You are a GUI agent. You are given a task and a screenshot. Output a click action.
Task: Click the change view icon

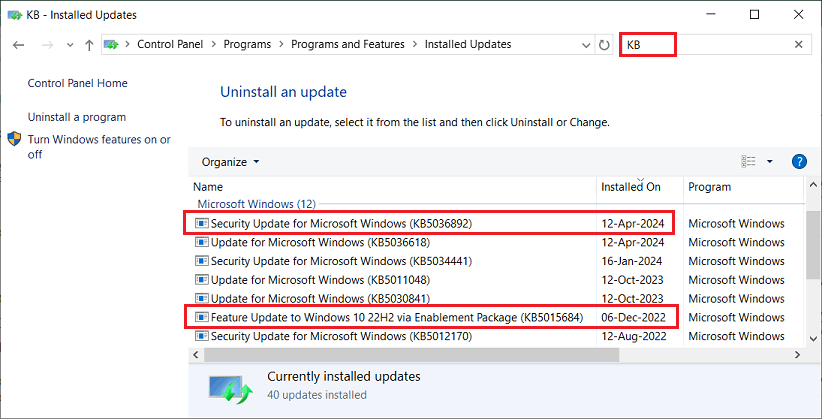748,162
